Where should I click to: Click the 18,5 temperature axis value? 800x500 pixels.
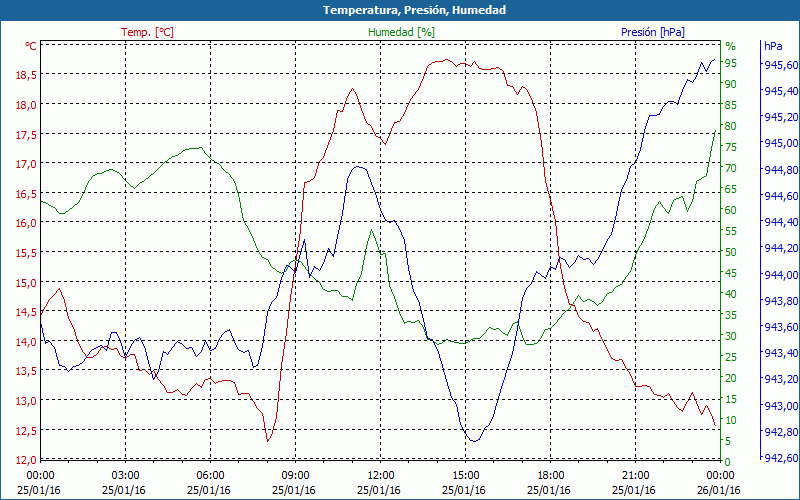(x=26, y=75)
